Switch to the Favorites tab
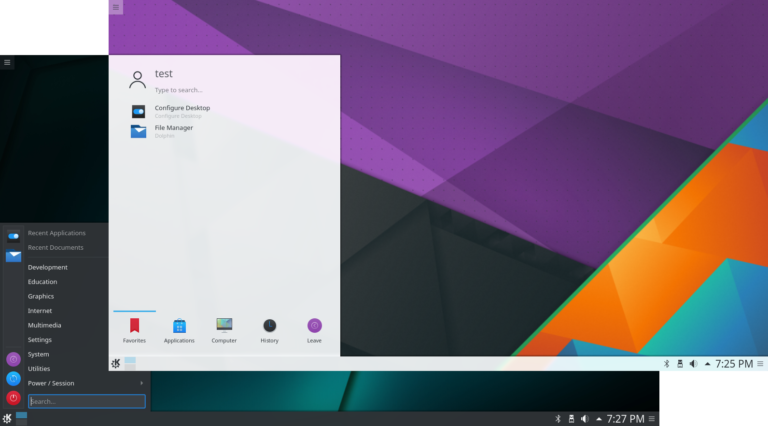The image size is (768, 426). point(134,330)
